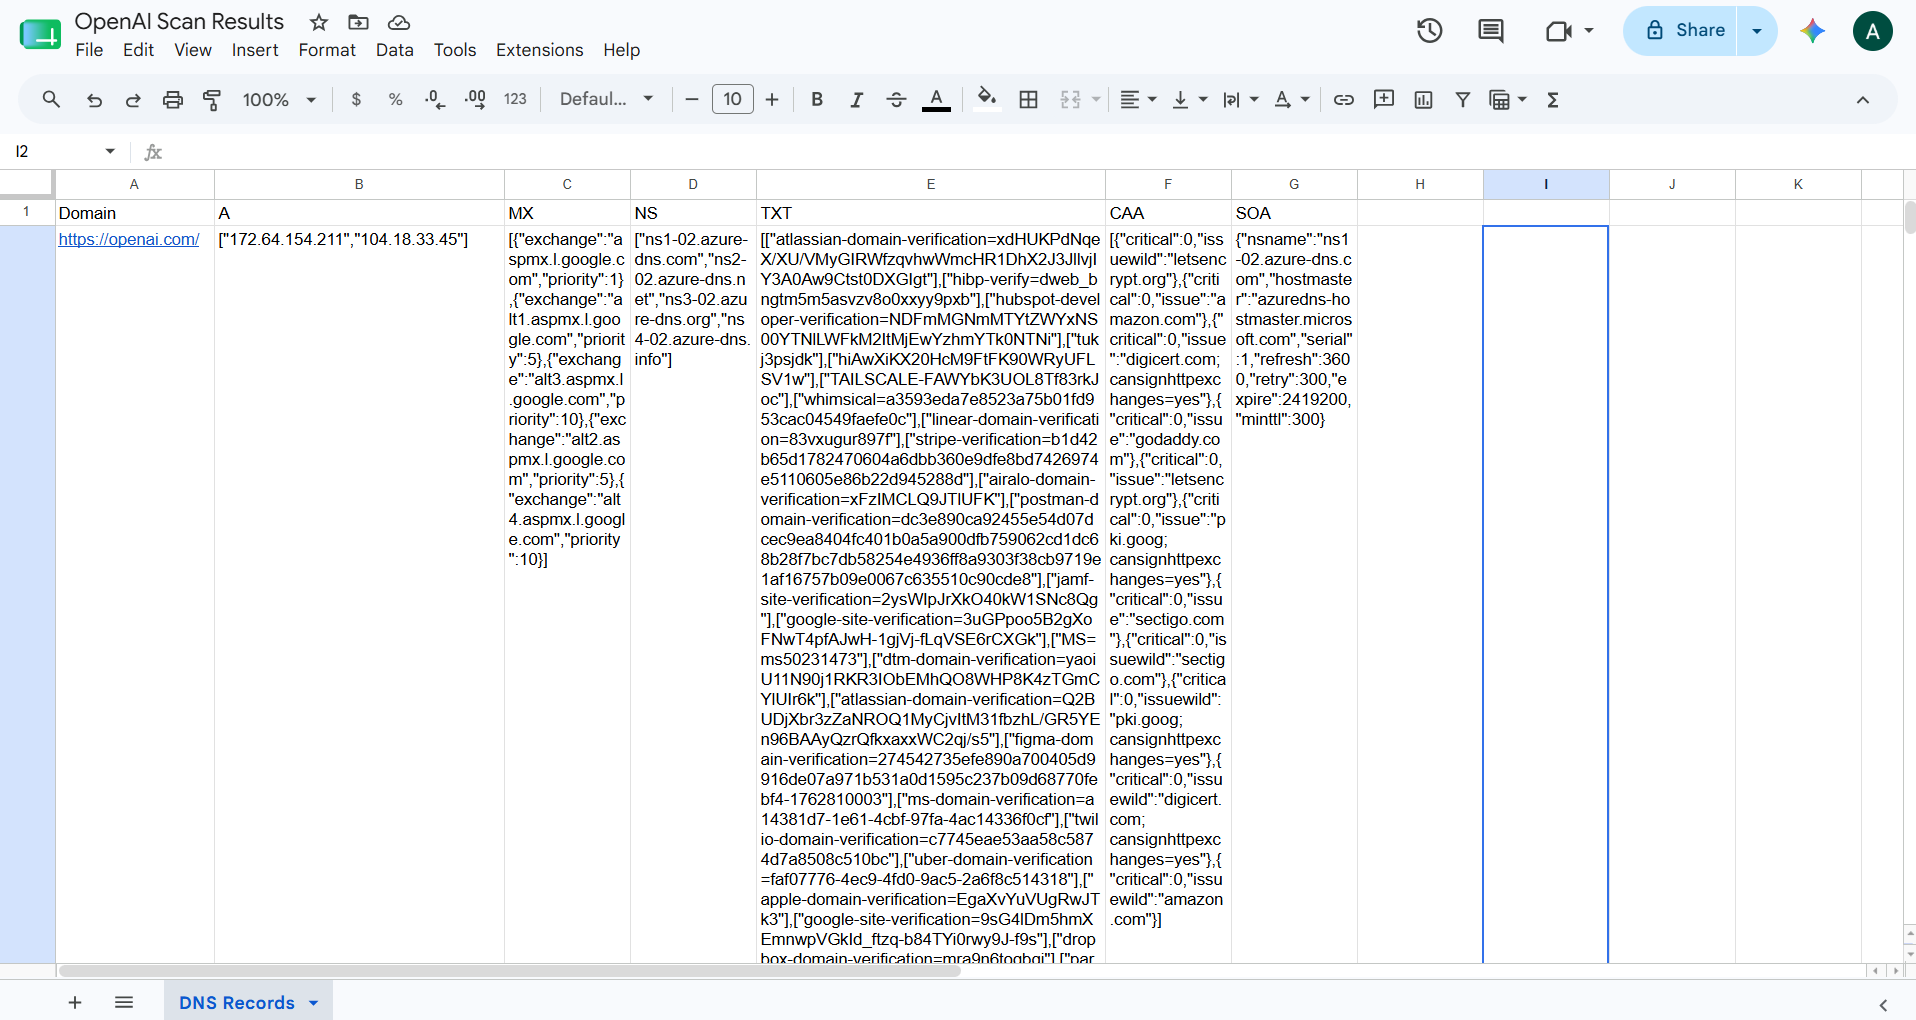This screenshot has width=1916, height=1020.
Task: Increase decimal places
Action: coord(475,99)
